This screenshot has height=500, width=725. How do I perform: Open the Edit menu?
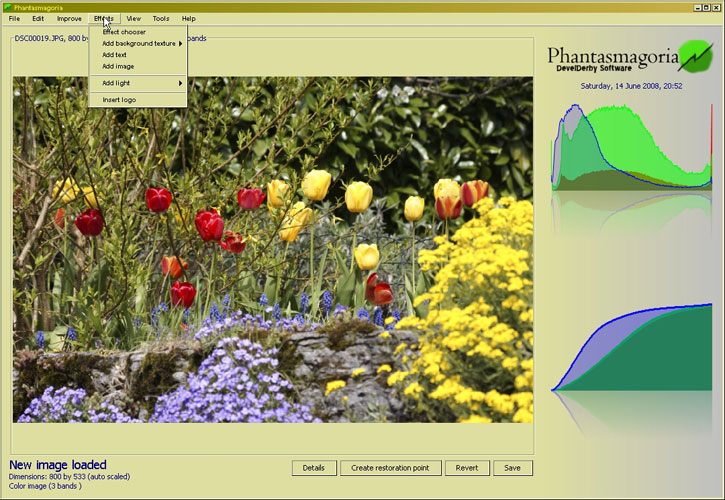point(37,19)
